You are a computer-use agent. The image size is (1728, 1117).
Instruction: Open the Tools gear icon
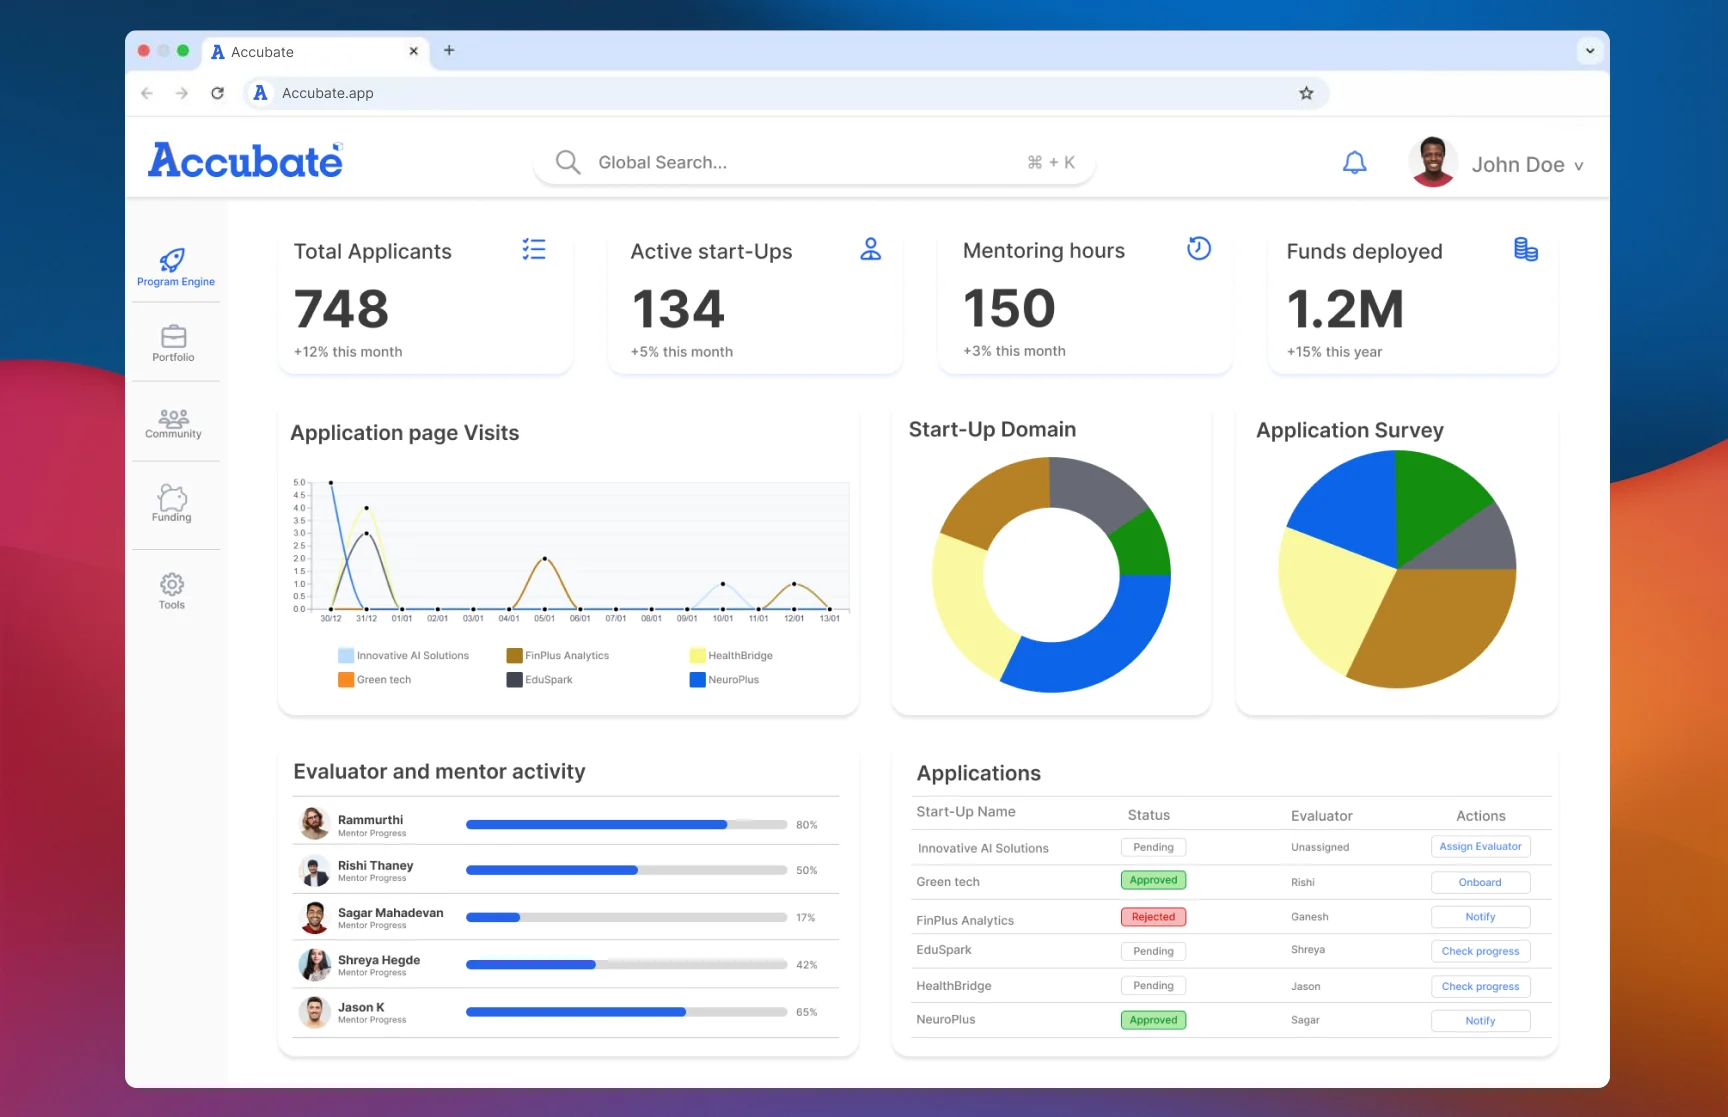pyautogui.click(x=172, y=585)
